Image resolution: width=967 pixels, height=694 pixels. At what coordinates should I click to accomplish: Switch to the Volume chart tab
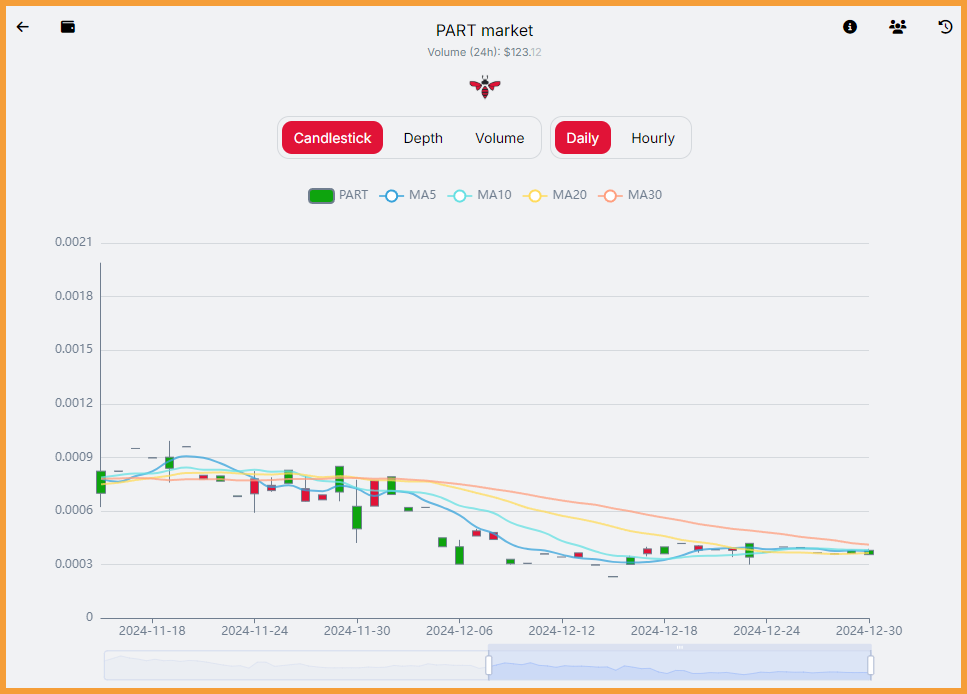(500, 138)
